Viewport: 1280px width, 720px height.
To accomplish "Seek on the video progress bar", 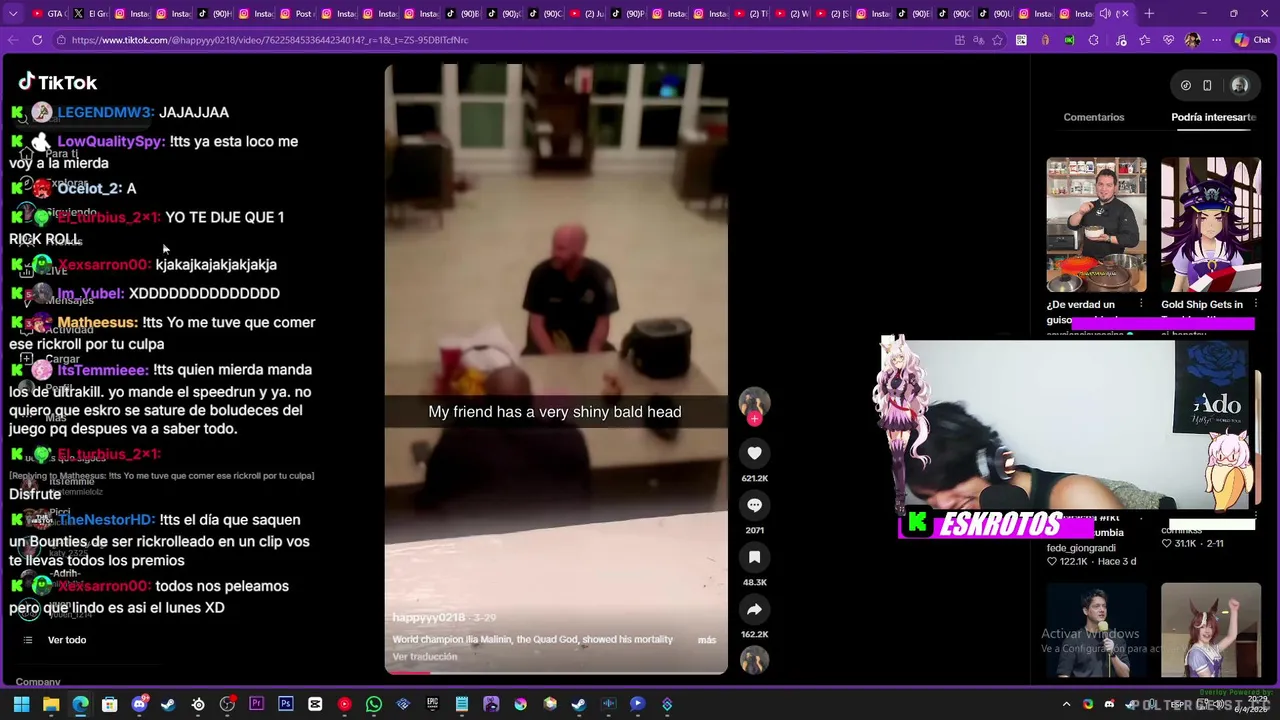I will tap(556, 672).
